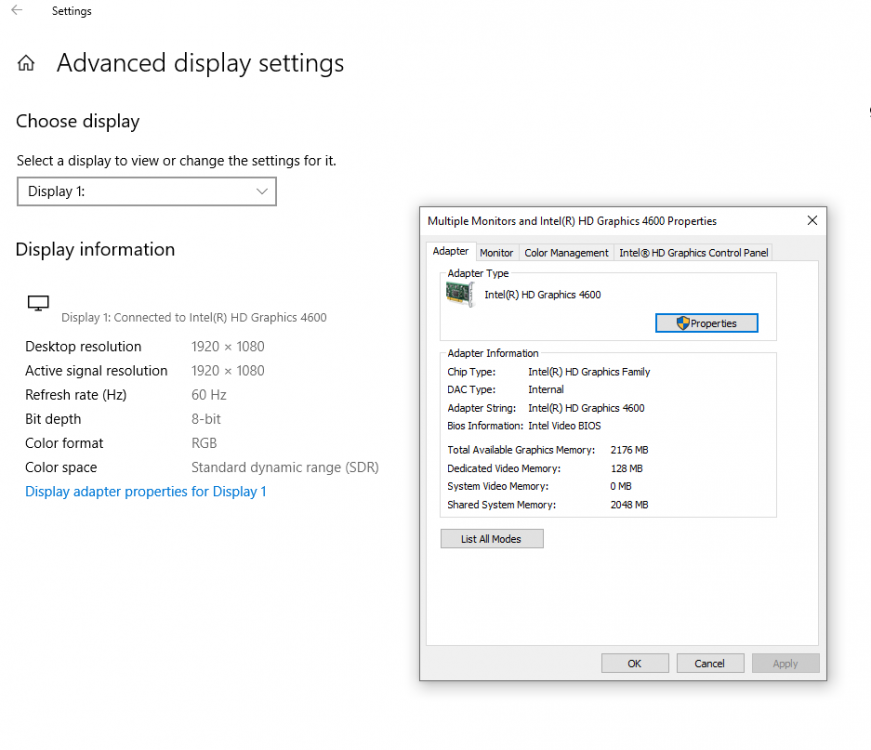
Task: Click the Advanced display settings heading
Action: click(x=200, y=63)
